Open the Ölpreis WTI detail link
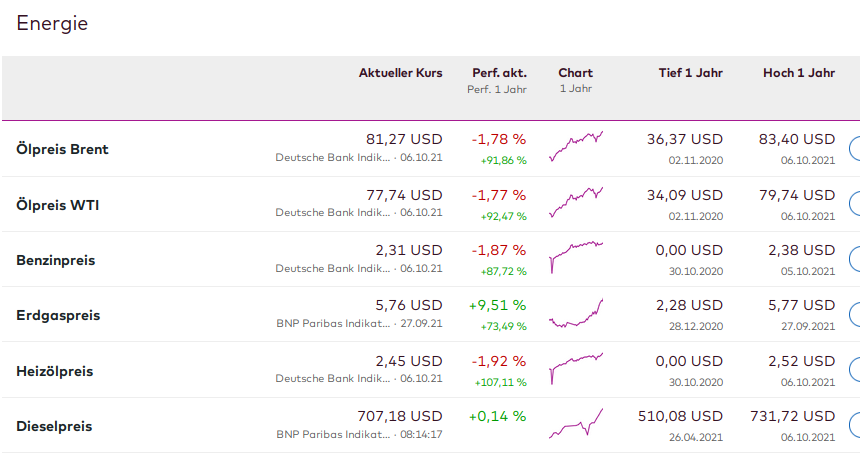Image resolution: width=860 pixels, height=471 pixels. coord(58,205)
